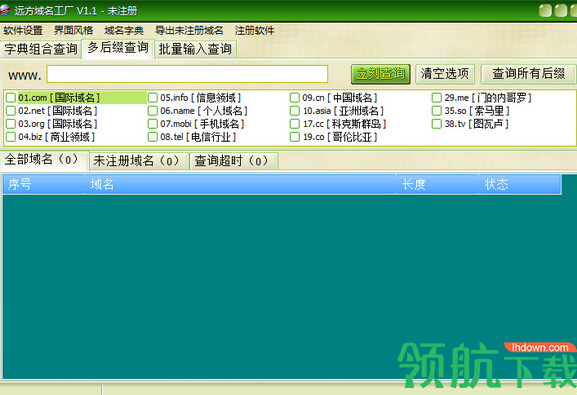Switch to the 字典组合查询 tab
577x395 pixels.
40,49
